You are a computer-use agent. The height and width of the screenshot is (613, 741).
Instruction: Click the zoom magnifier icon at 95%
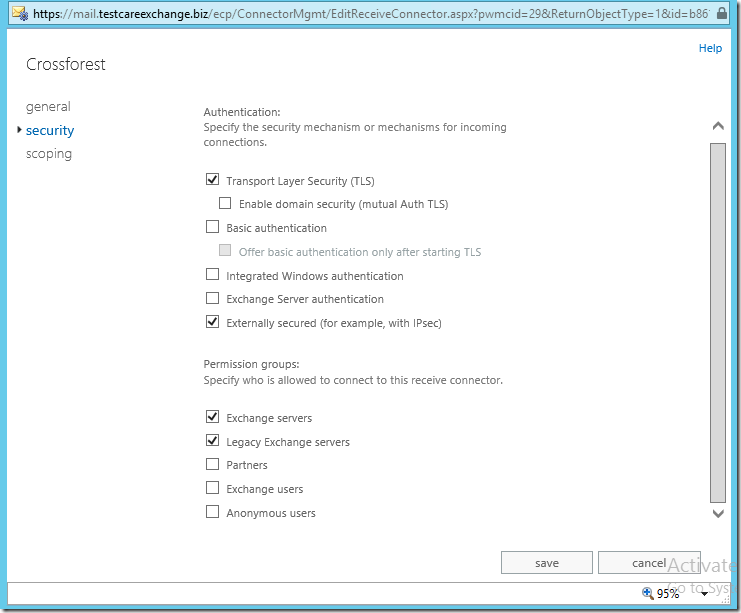point(647,593)
